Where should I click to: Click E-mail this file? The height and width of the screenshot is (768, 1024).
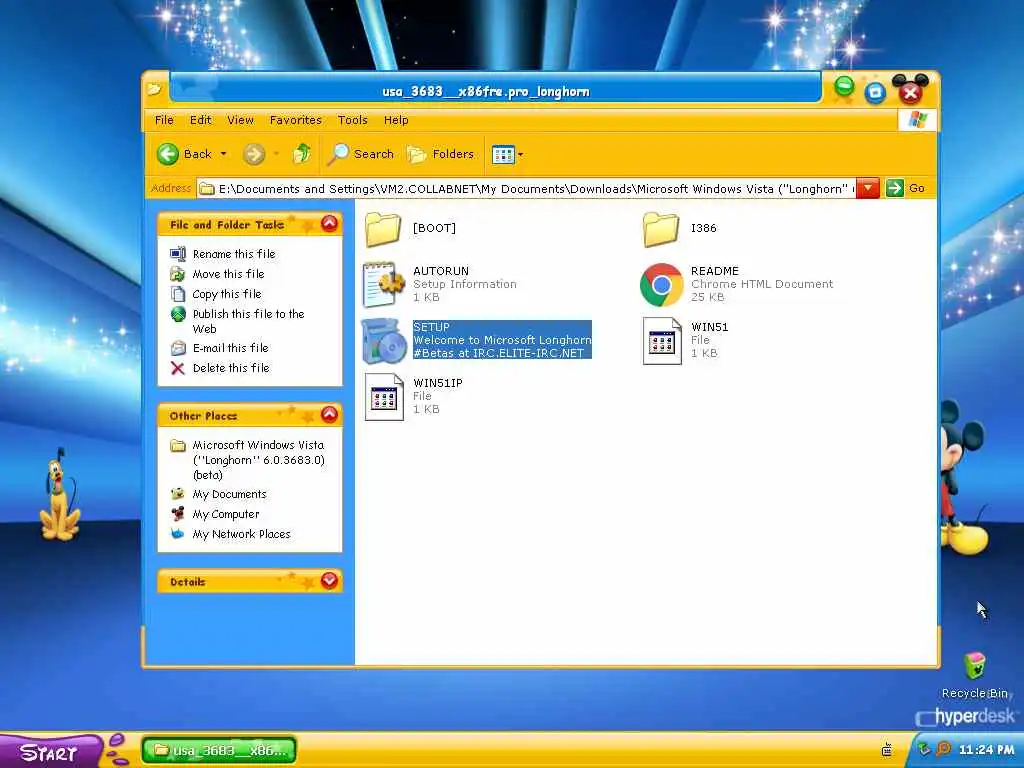pos(231,348)
